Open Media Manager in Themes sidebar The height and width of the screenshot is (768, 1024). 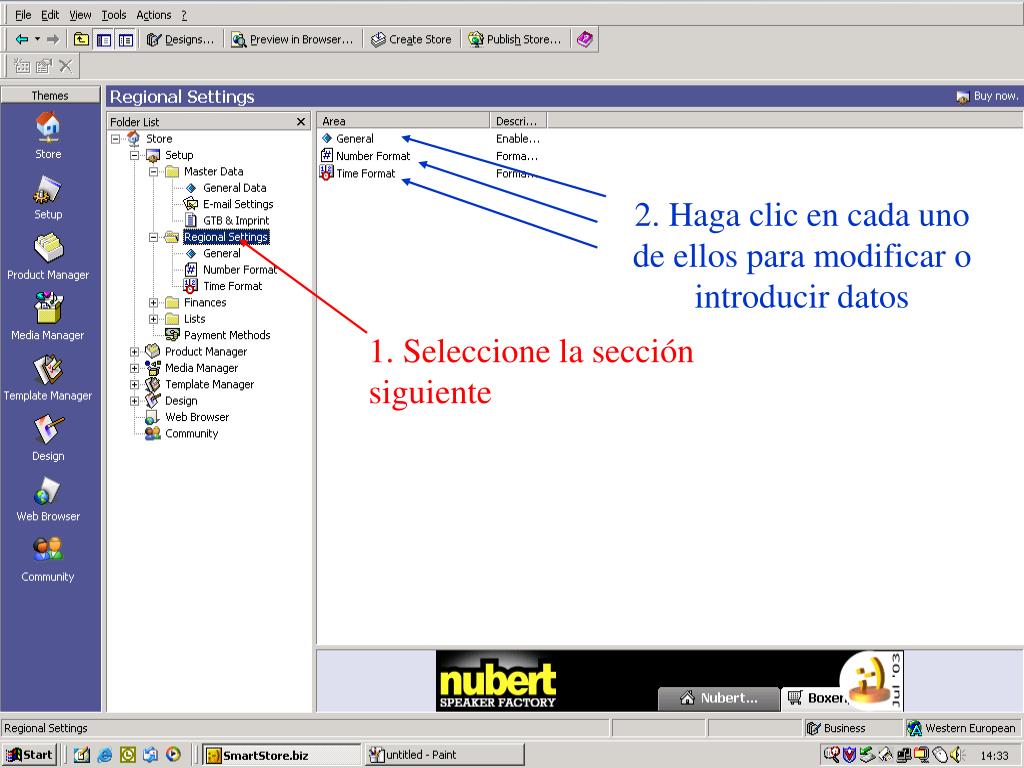point(48,316)
